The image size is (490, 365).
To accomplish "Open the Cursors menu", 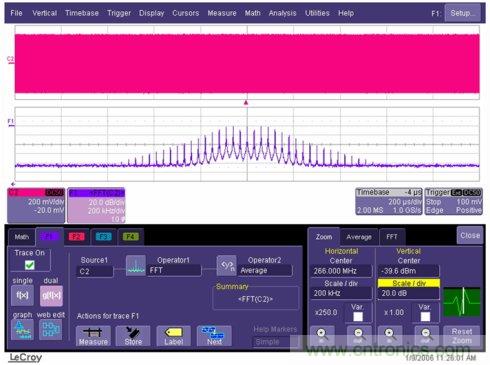I will coord(186,13).
